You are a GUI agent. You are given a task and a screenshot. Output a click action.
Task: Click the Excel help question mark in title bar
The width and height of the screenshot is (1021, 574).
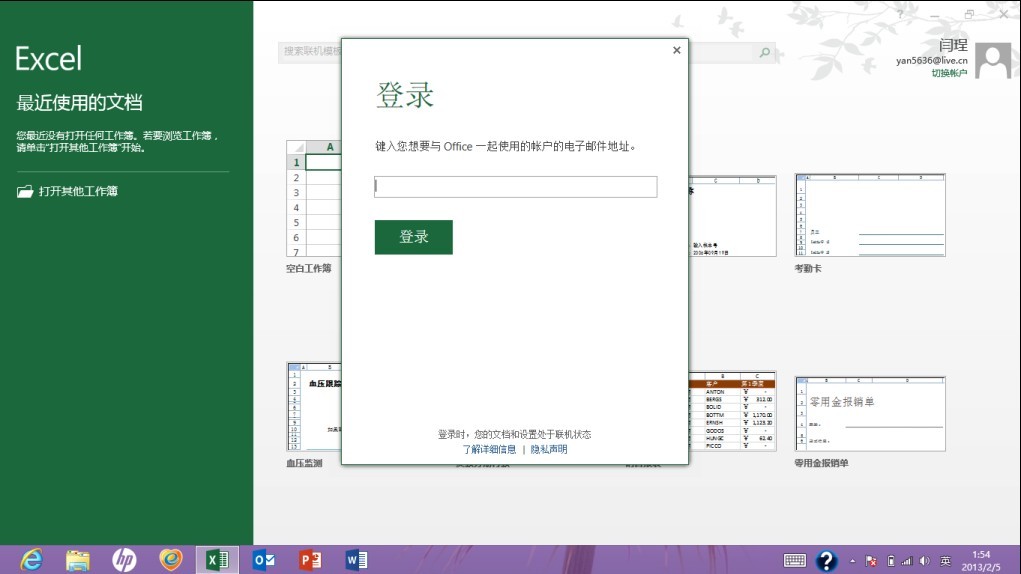(900, 14)
